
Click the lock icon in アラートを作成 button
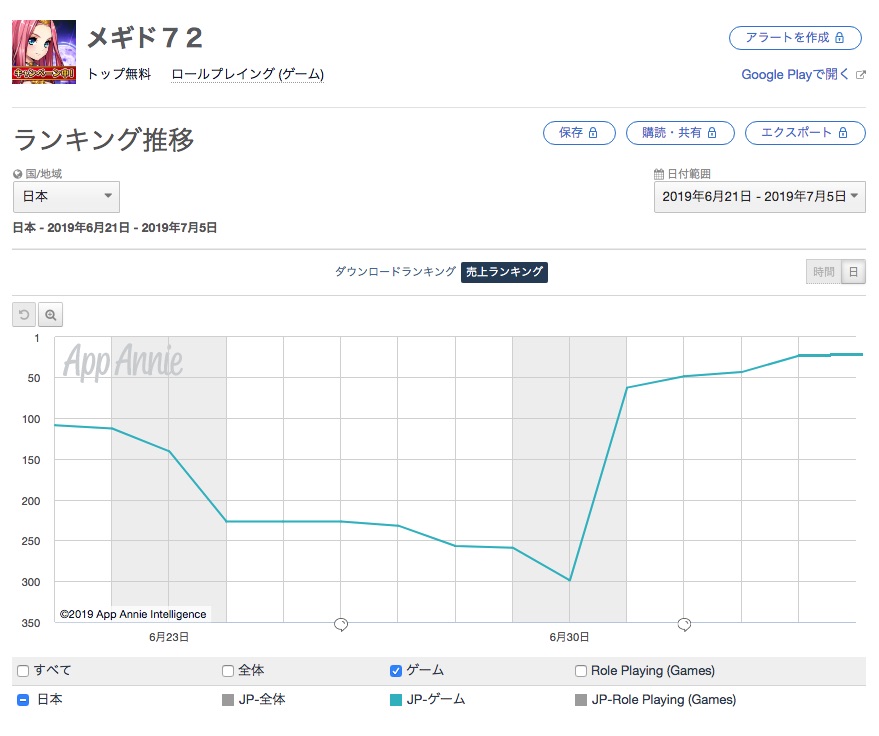839,38
